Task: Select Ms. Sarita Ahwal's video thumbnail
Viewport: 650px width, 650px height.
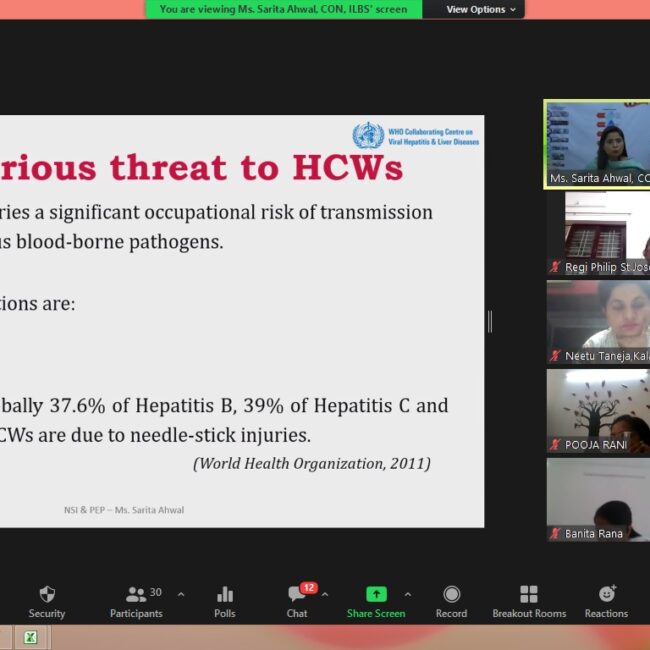Action: click(x=596, y=142)
